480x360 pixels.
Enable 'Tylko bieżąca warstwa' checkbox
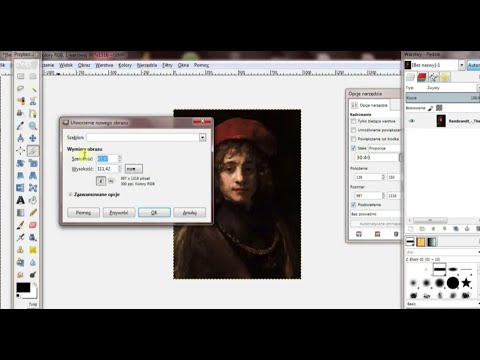tap(353, 121)
